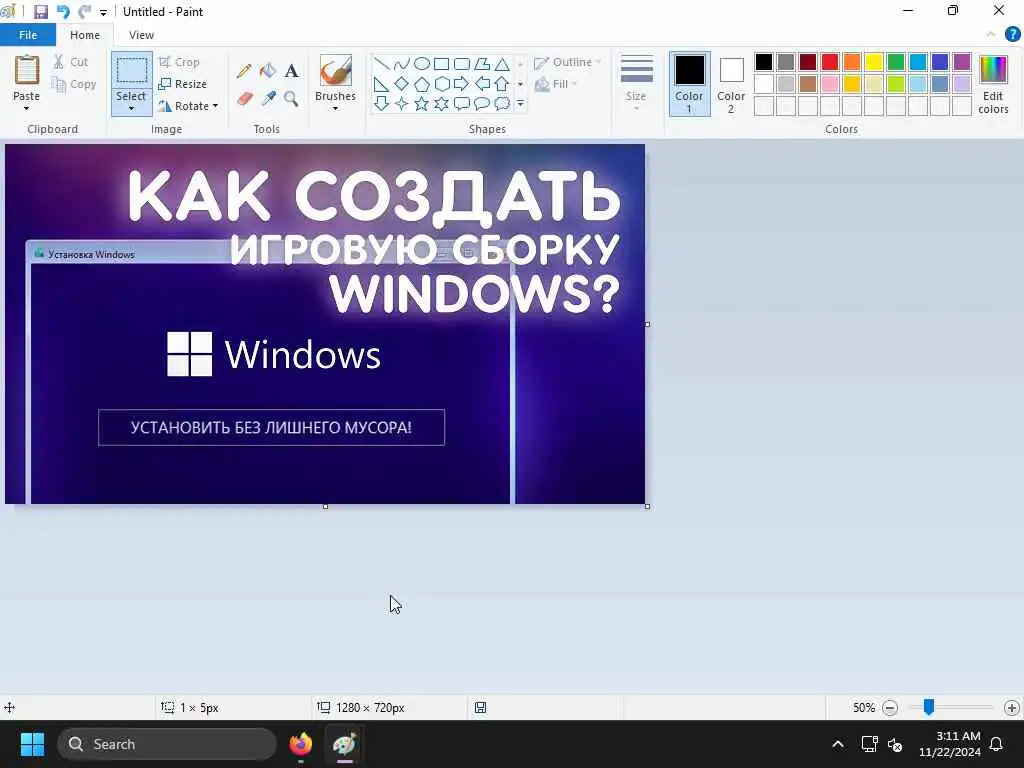Choose the Five-point star shape
This screenshot has width=1024, height=768.
click(x=422, y=104)
